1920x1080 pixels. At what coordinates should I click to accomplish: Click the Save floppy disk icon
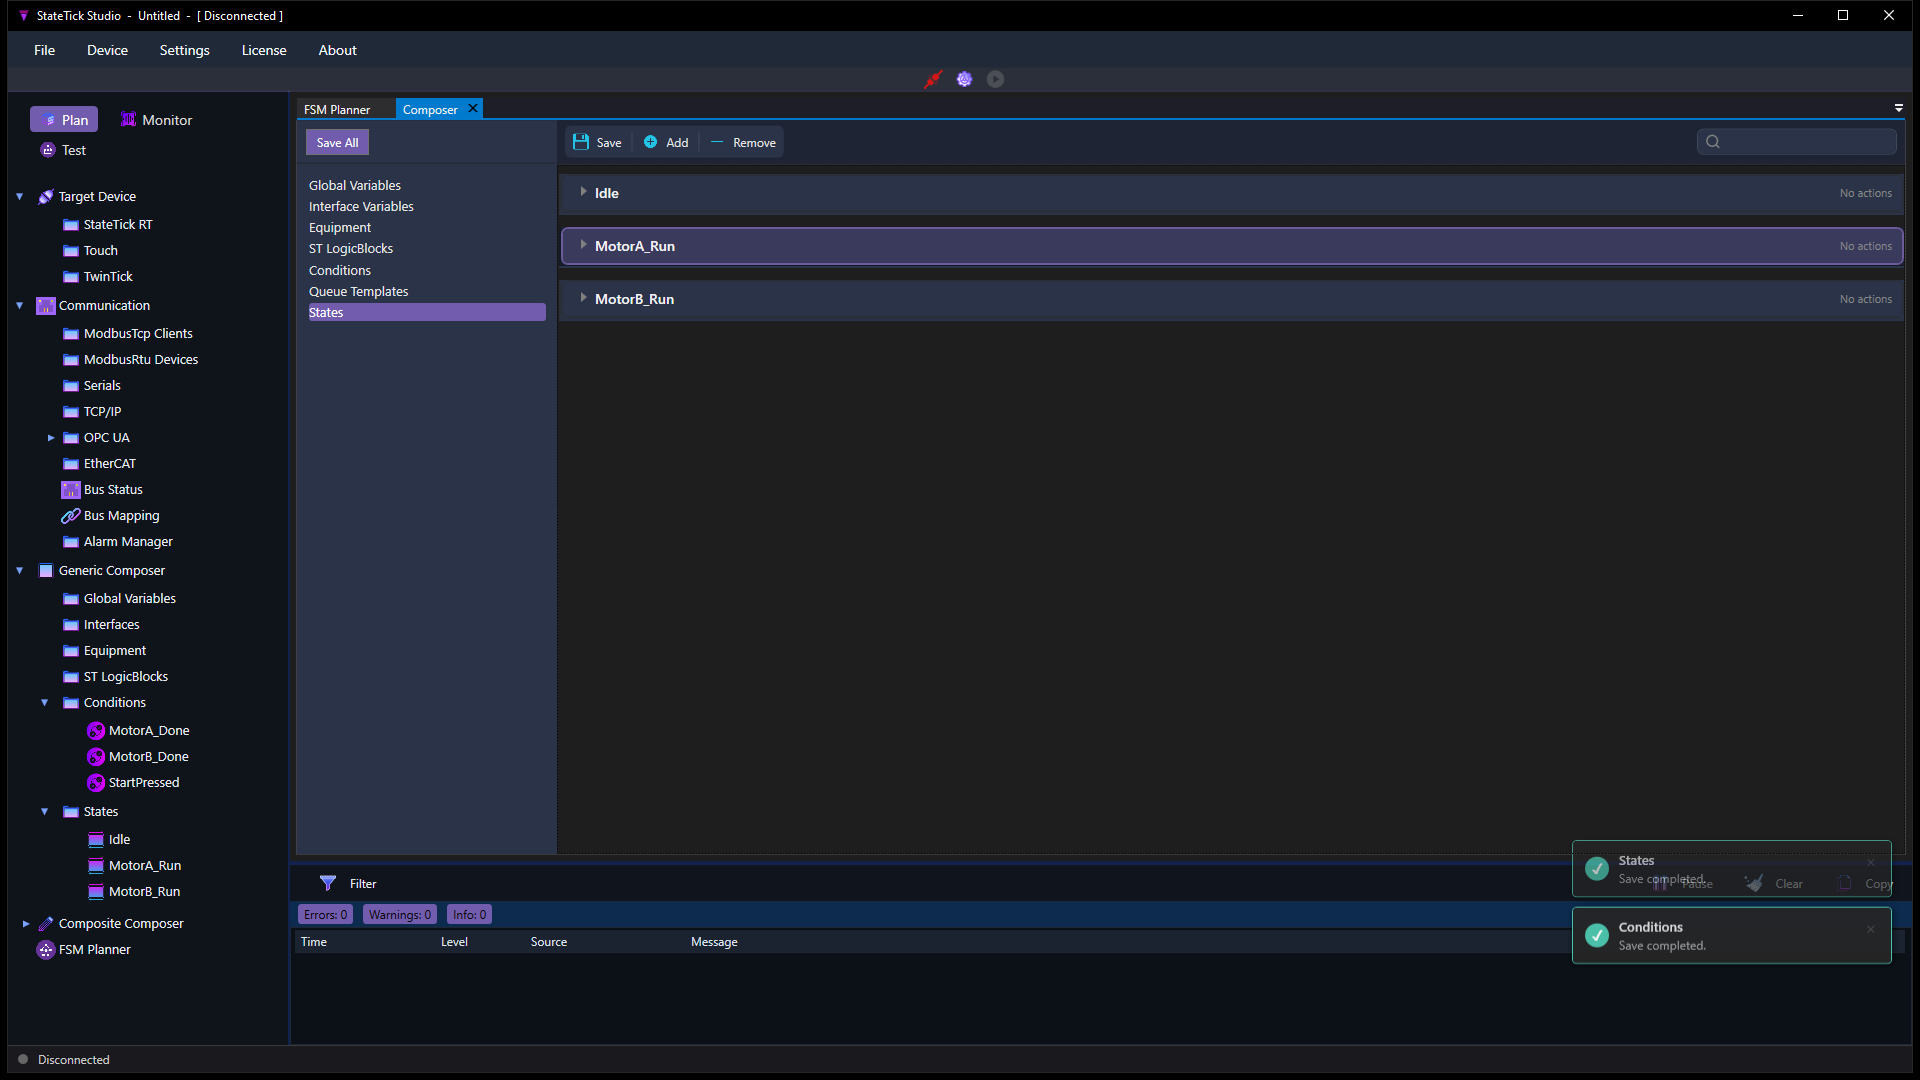coord(581,142)
